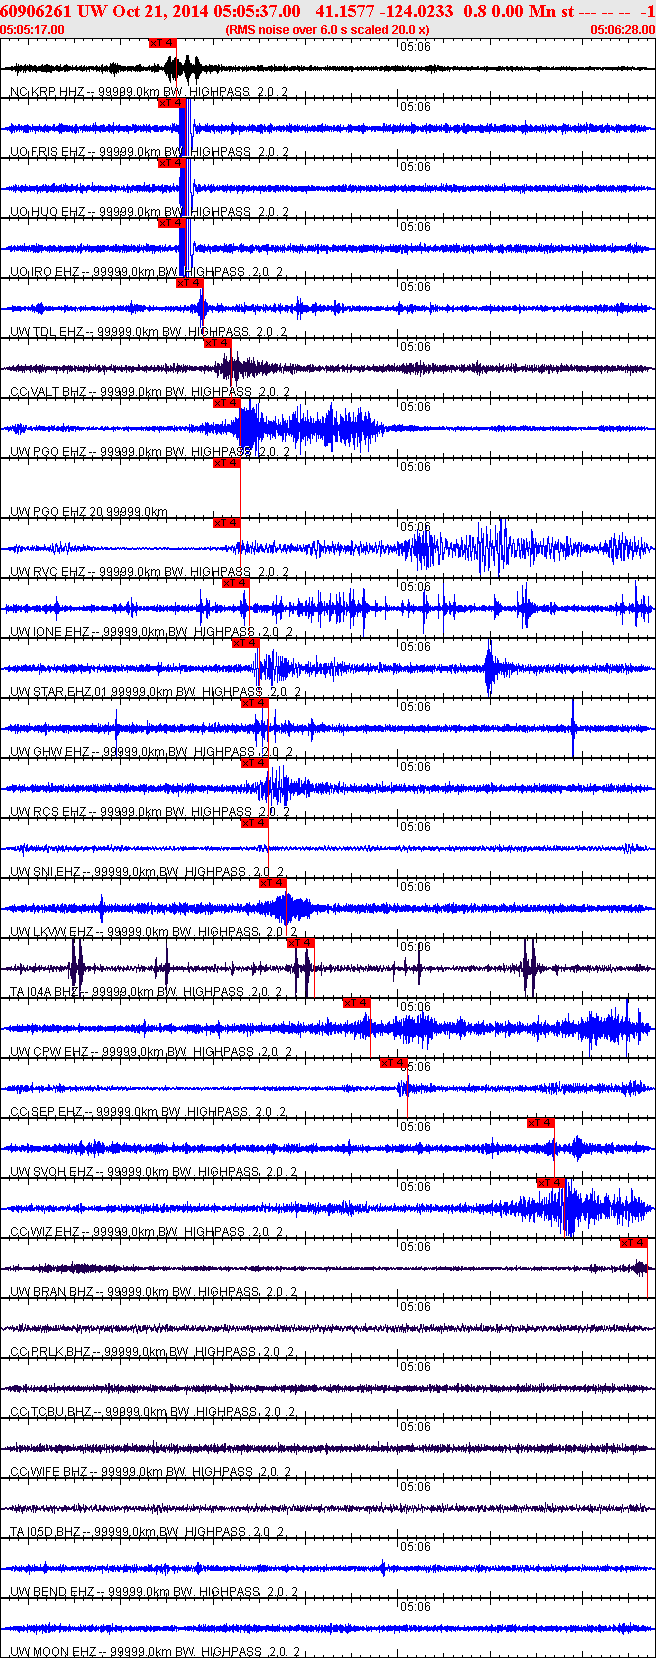Click the red pick flag on GHW trace

point(254,703)
